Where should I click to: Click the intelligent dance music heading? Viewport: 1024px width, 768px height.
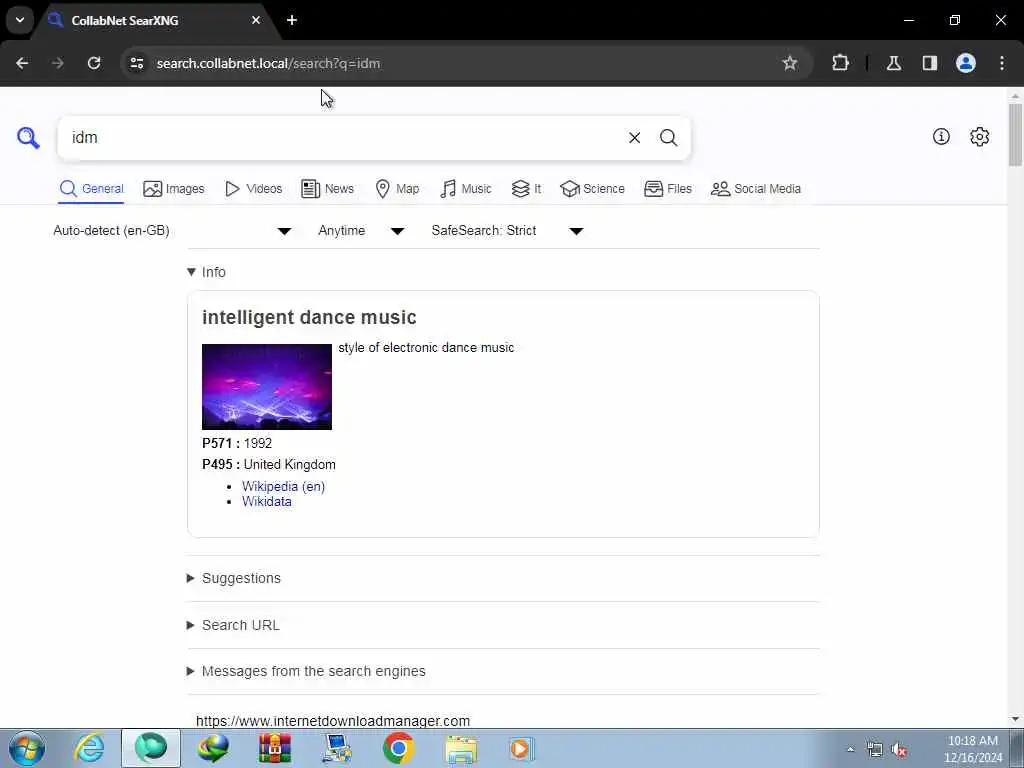(310, 317)
